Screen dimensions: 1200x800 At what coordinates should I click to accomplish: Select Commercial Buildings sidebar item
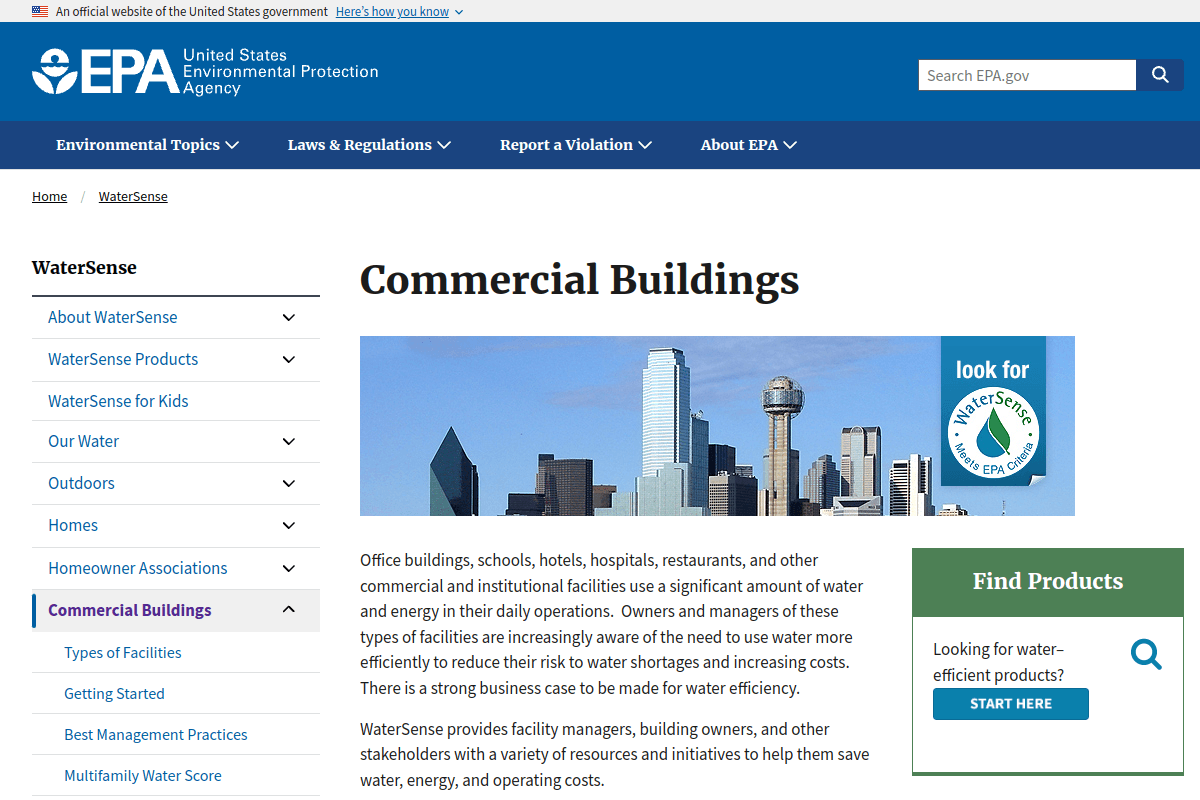click(130, 610)
